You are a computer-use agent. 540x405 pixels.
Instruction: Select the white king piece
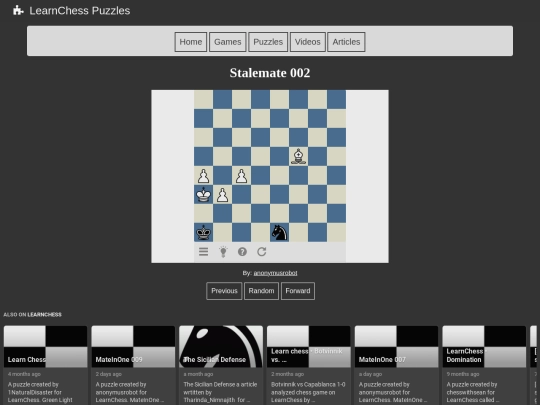(x=204, y=195)
